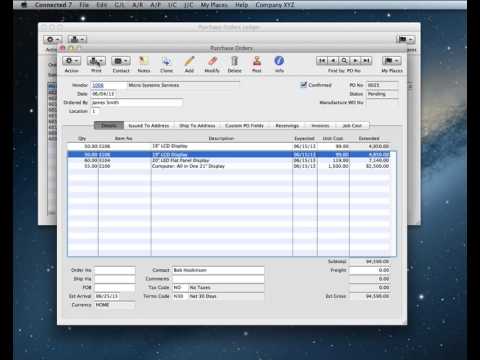Expand the Contact dropdown in toolbar
Screen dimensions: 480x360
click(121, 61)
